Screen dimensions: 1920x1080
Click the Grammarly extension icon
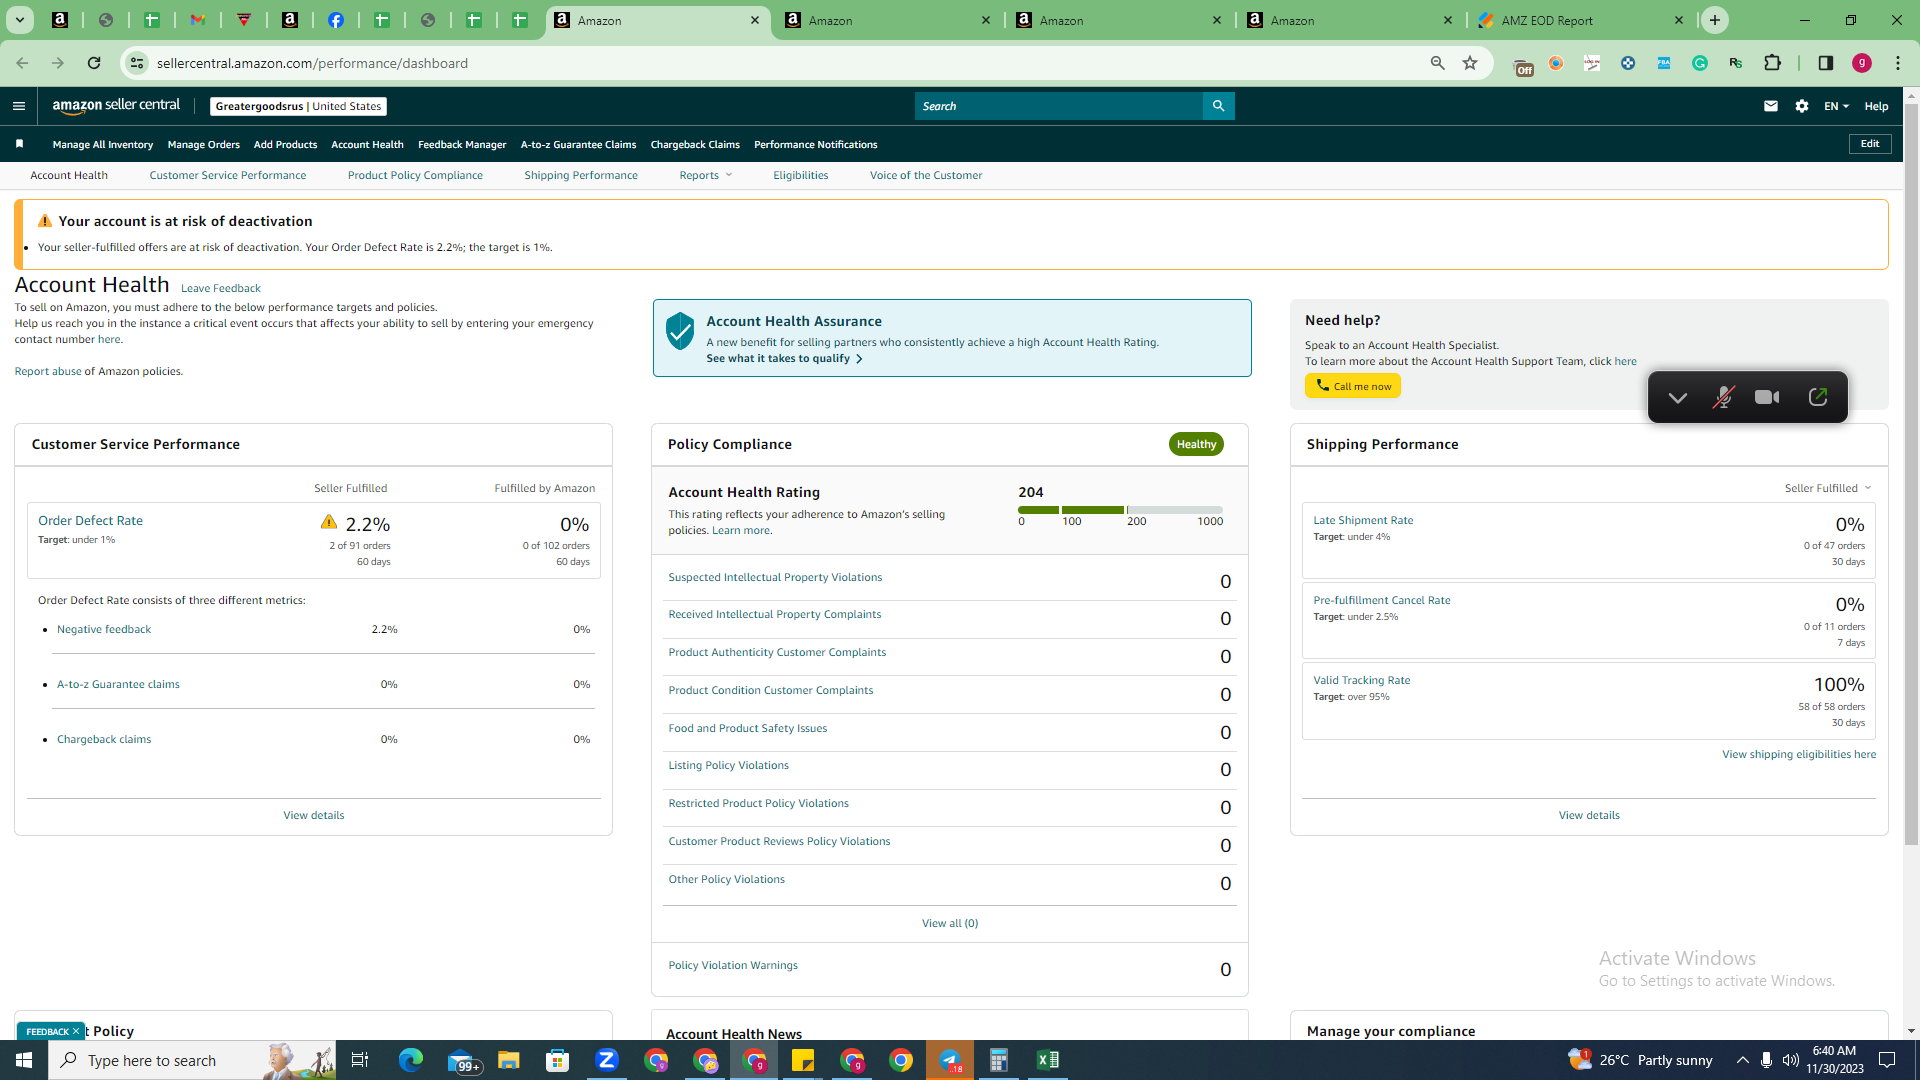pyautogui.click(x=1700, y=63)
